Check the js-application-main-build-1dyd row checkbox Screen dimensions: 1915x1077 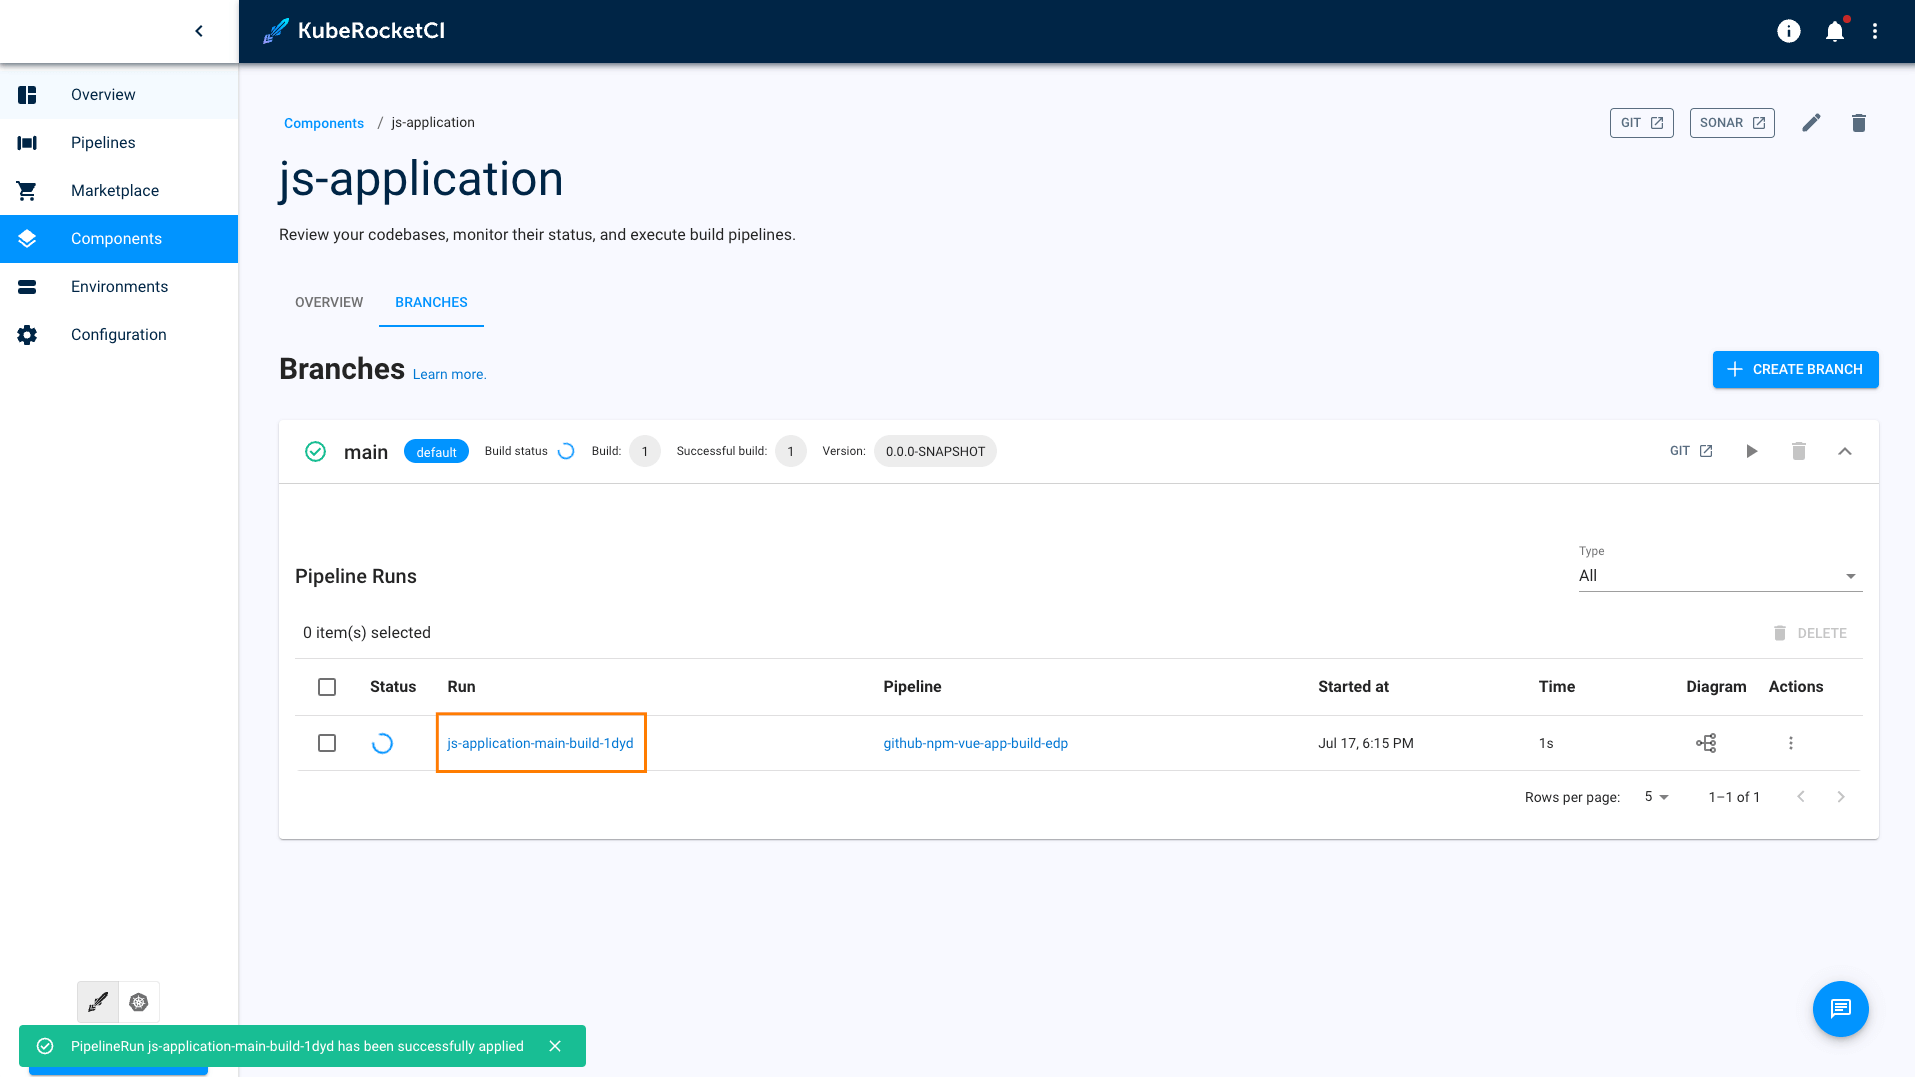(327, 743)
